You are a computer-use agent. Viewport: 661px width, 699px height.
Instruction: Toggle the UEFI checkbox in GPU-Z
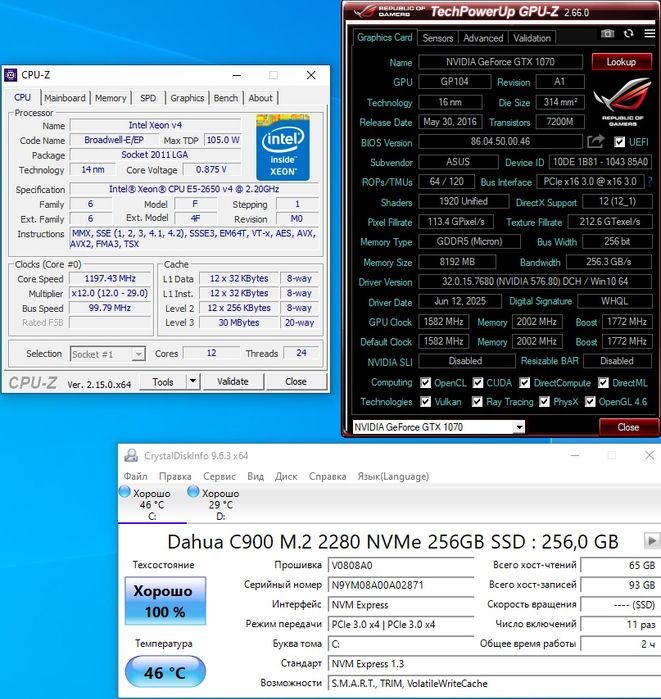pos(619,142)
